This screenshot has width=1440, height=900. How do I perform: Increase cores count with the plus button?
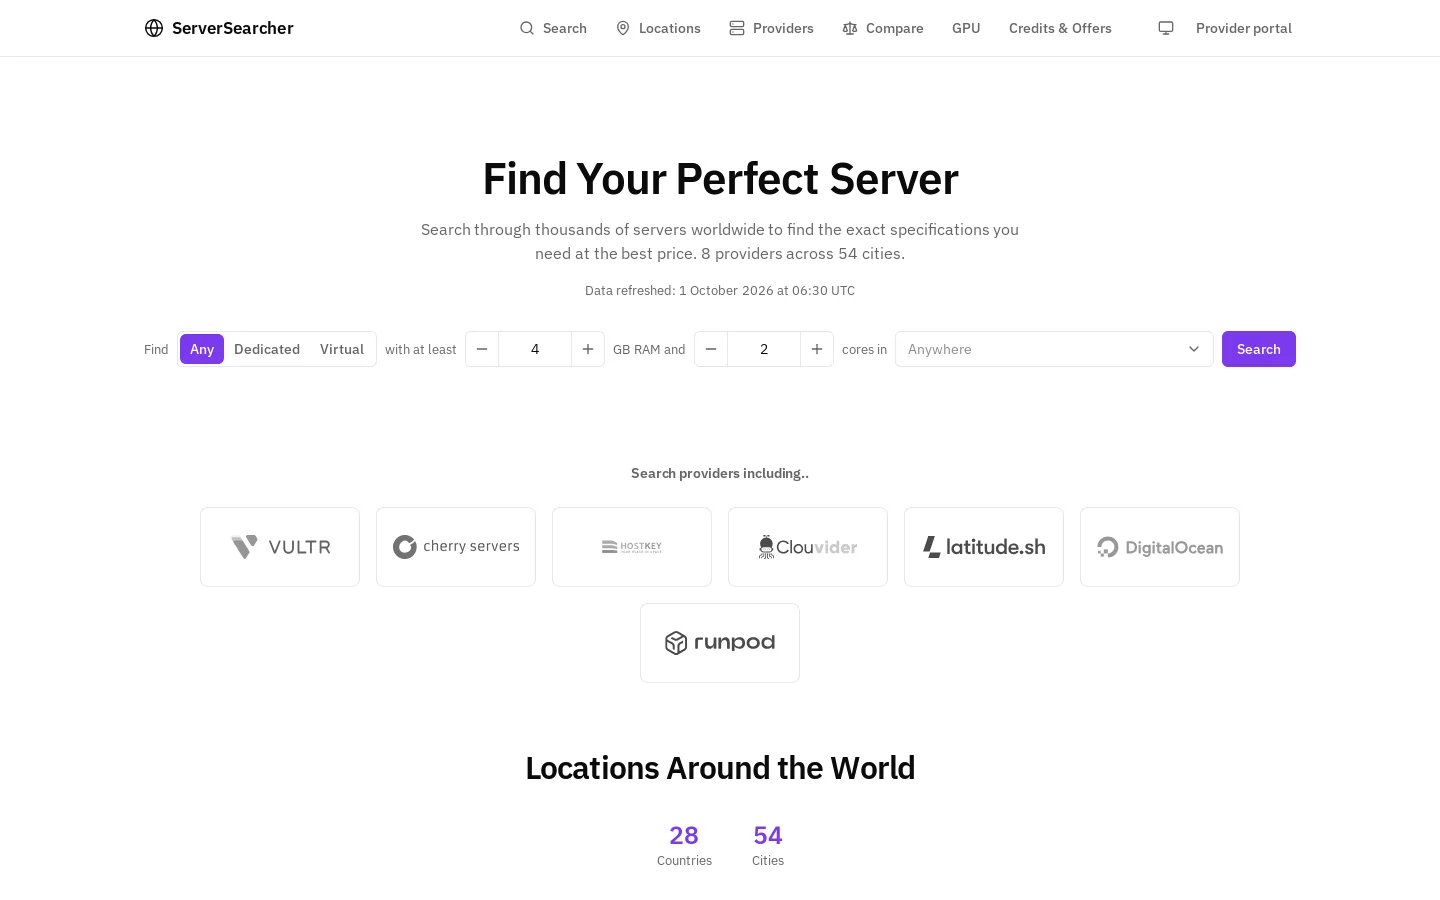pyautogui.click(x=817, y=349)
